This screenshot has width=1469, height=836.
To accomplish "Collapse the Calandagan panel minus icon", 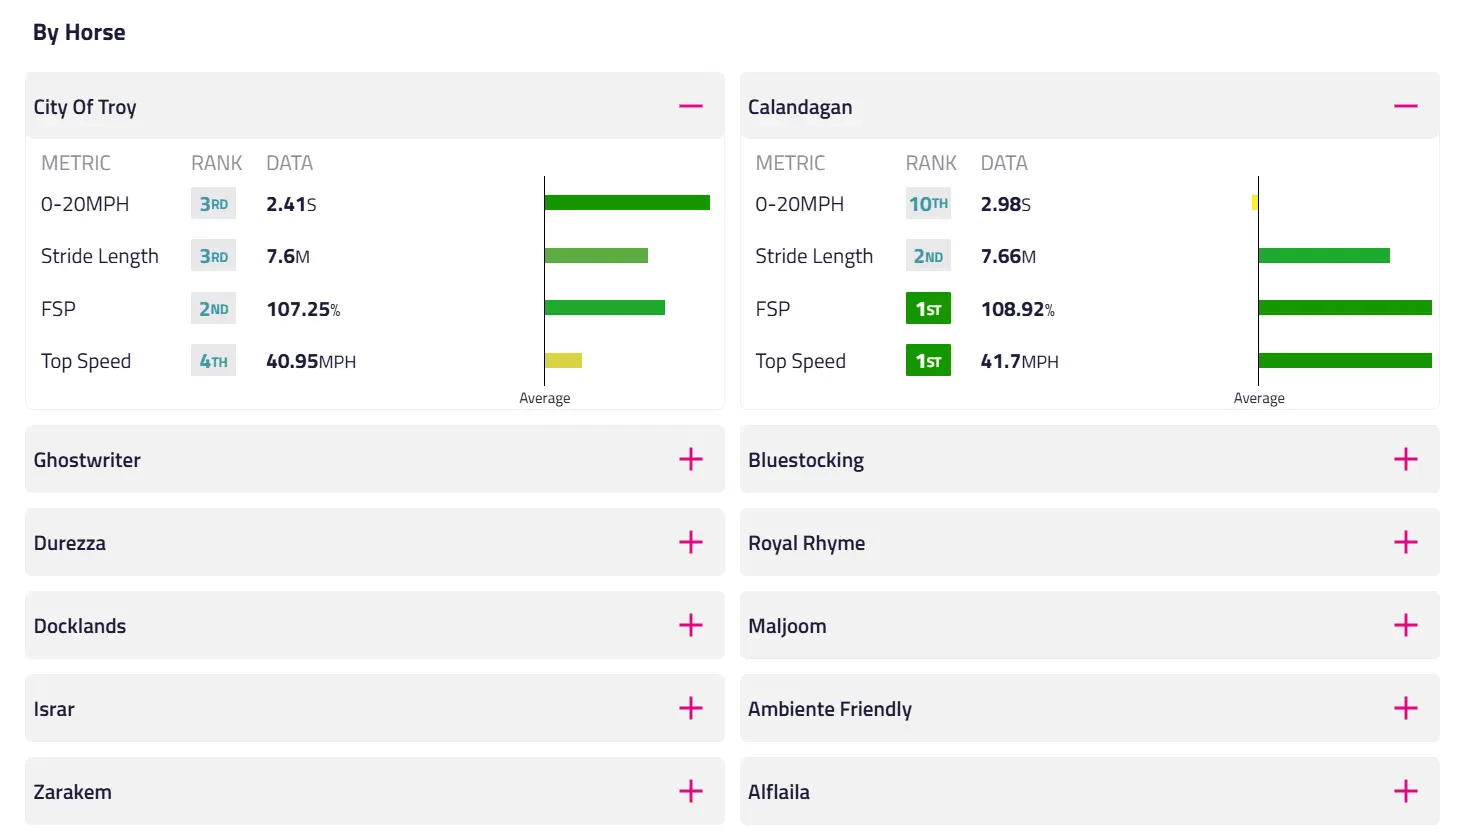I will point(1405,106).
